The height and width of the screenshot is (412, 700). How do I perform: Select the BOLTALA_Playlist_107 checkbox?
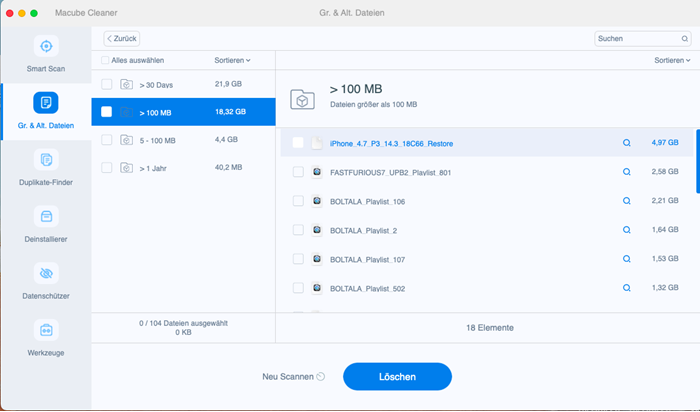298,259
